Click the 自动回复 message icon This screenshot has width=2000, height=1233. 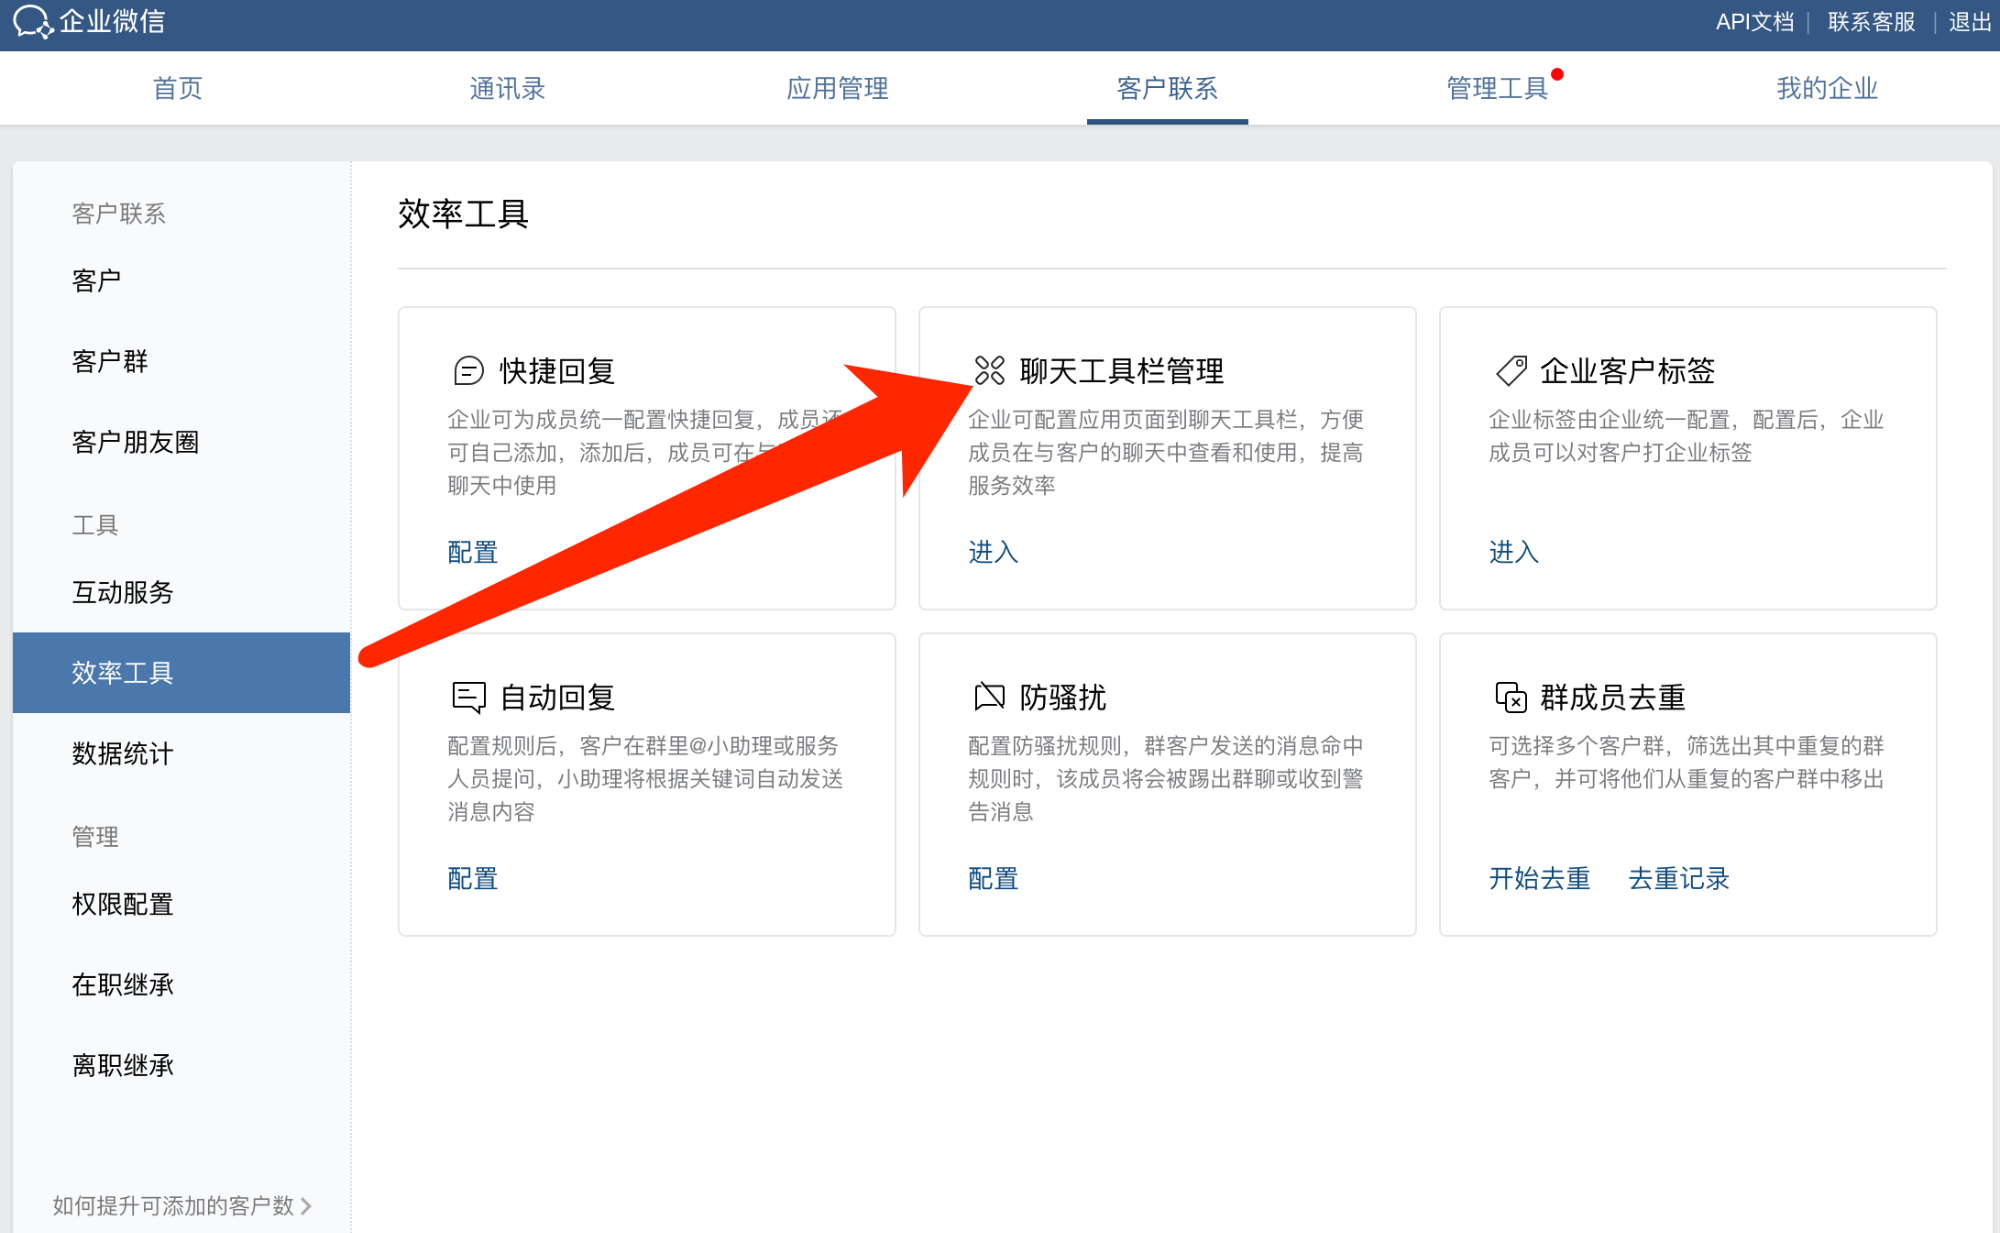[x=468, y=697]
